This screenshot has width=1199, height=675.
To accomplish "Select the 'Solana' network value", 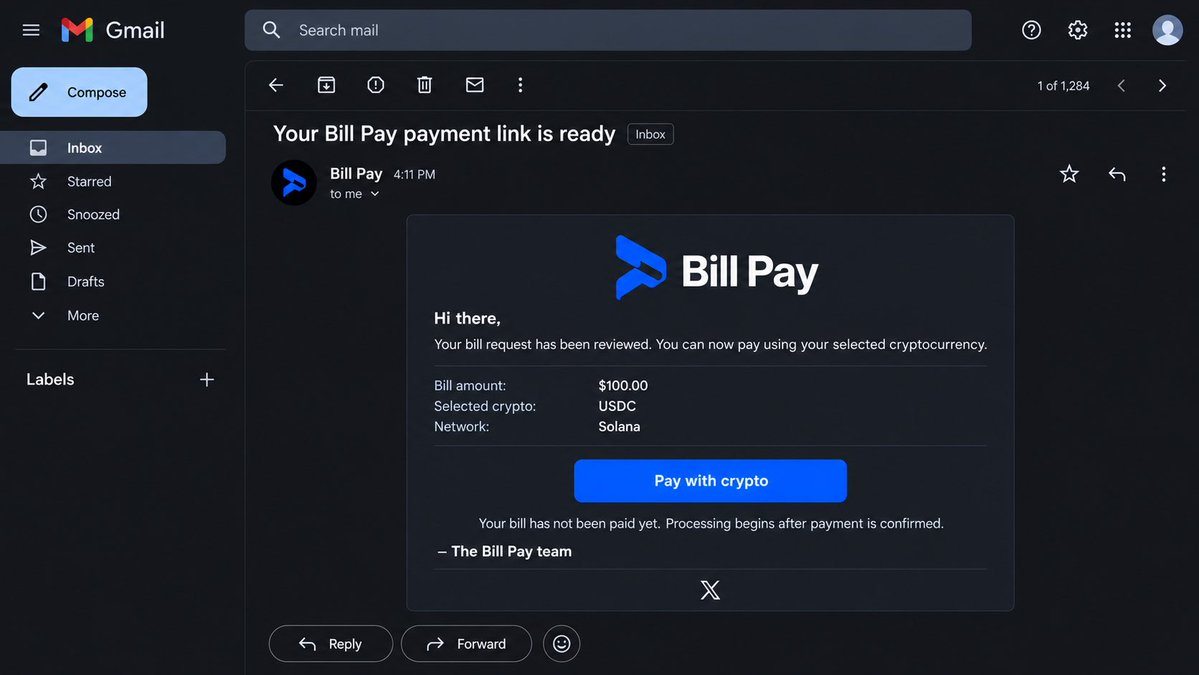I will [x=619, y=427].
